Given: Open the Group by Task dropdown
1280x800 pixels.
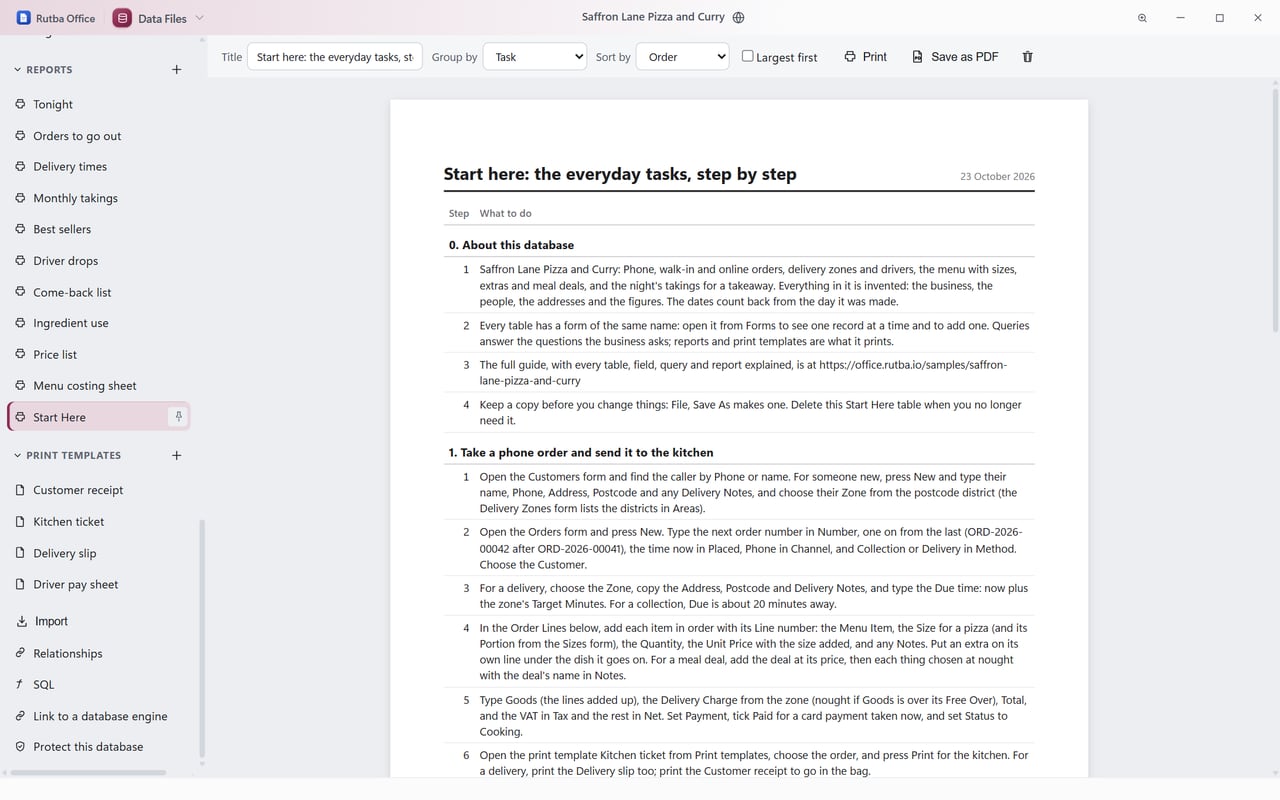Looking at the screenshot, I should point(535,57).
